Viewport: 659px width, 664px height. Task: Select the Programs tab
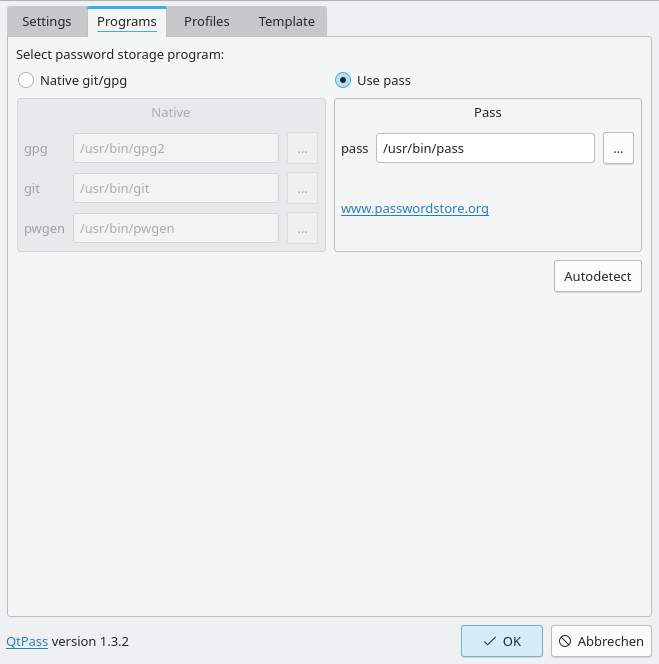click(127, 21)
